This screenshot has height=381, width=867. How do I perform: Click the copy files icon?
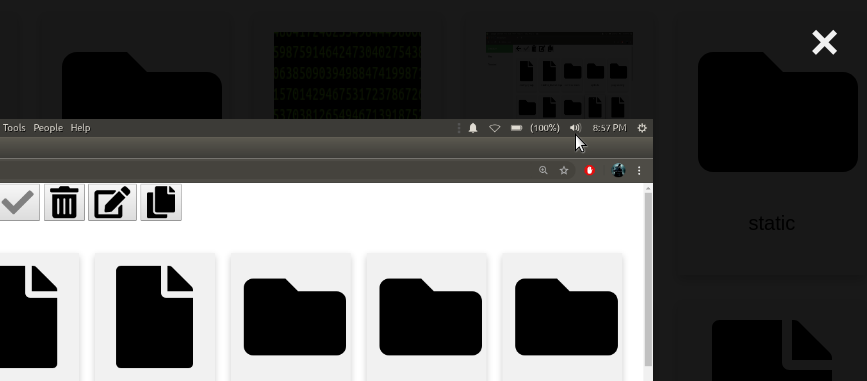pos(161,202)
